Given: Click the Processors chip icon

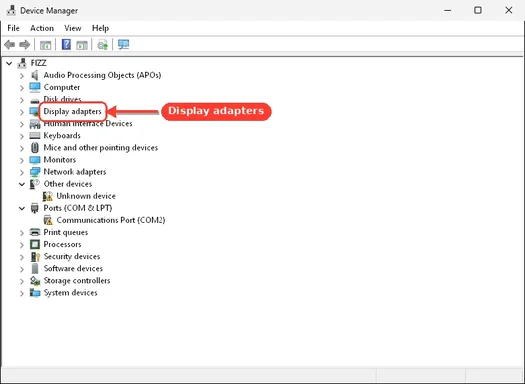Looking at the screenshot, I should [35, 244].
